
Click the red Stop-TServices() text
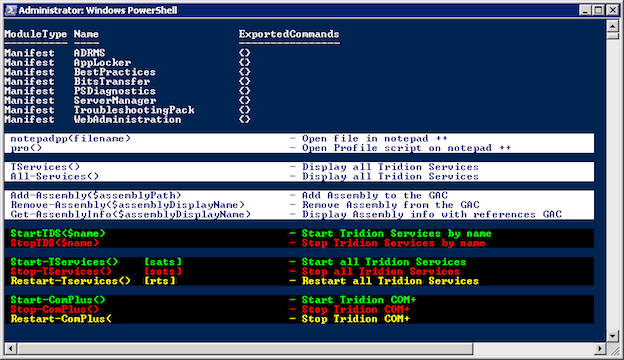pos(61,272)
